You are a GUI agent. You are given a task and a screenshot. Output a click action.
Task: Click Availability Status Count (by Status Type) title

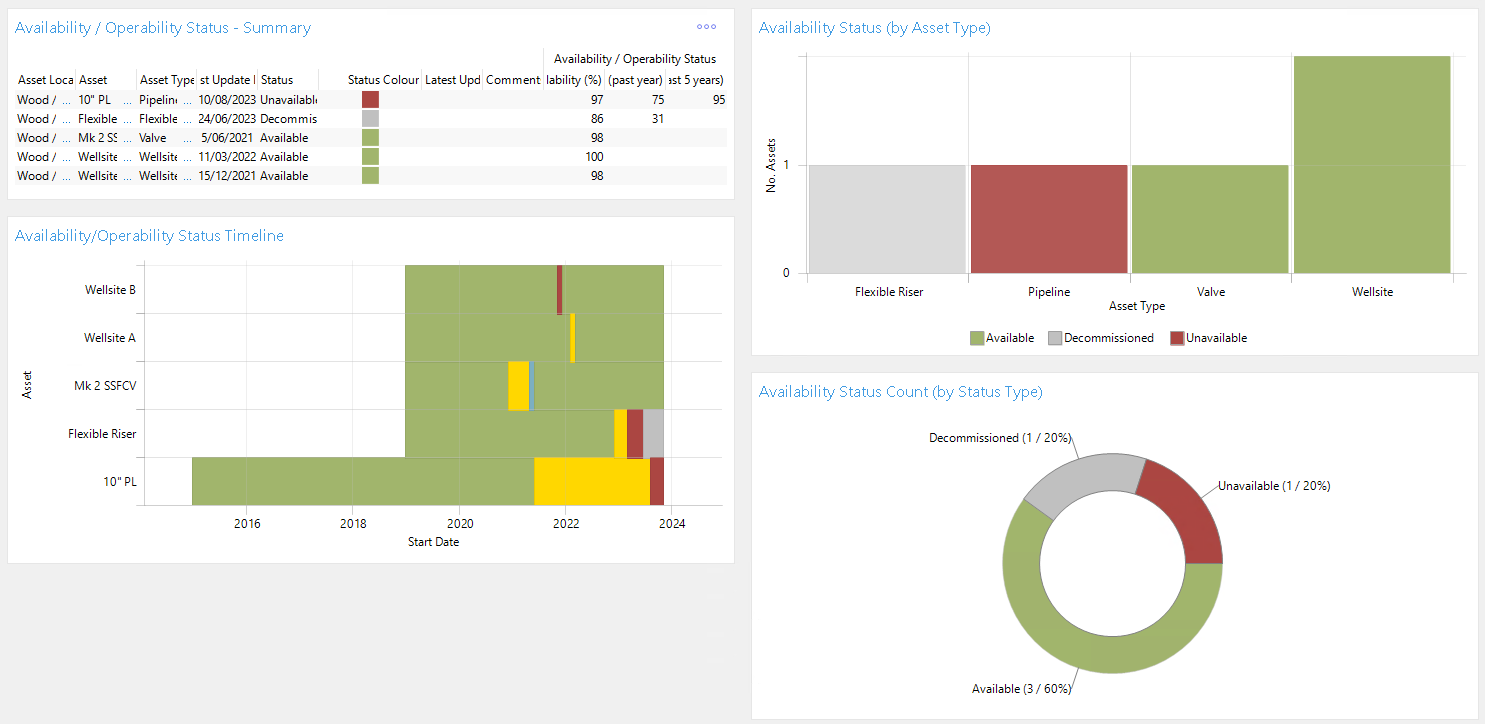tap(901, 392)
